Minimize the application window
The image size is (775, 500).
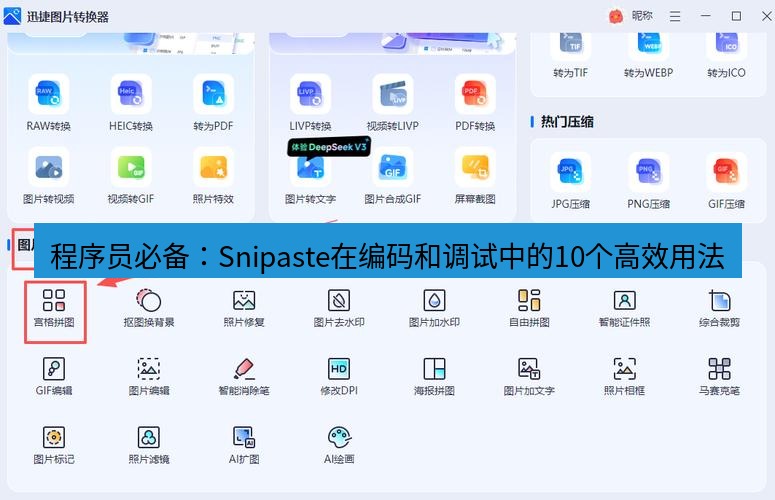706,16
